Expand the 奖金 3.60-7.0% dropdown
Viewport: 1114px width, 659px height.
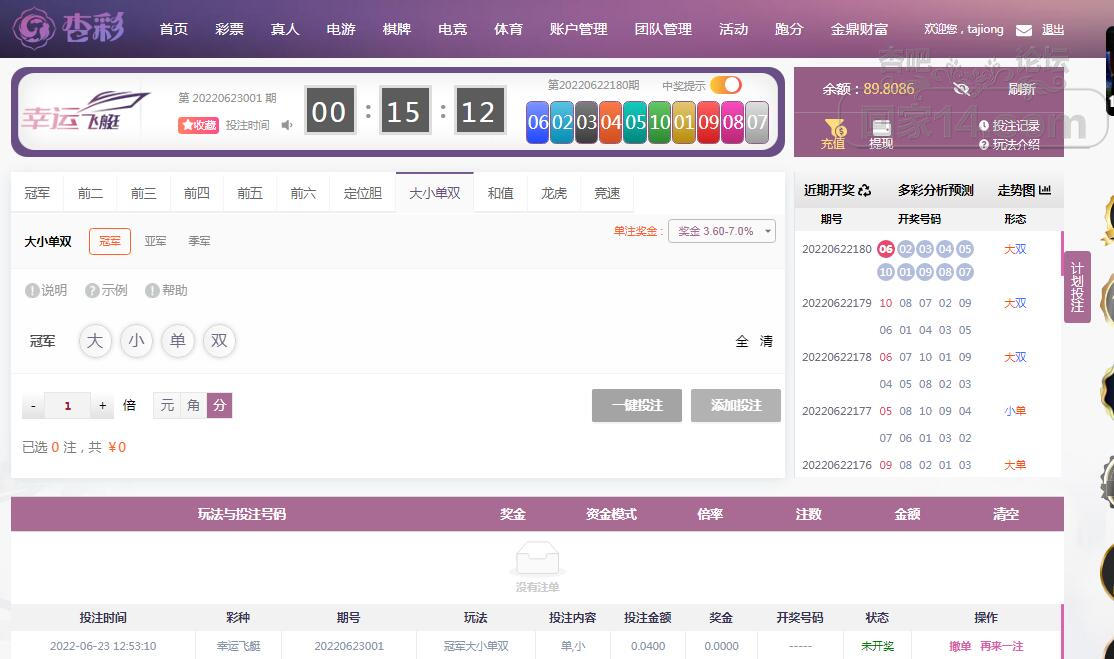722,231
